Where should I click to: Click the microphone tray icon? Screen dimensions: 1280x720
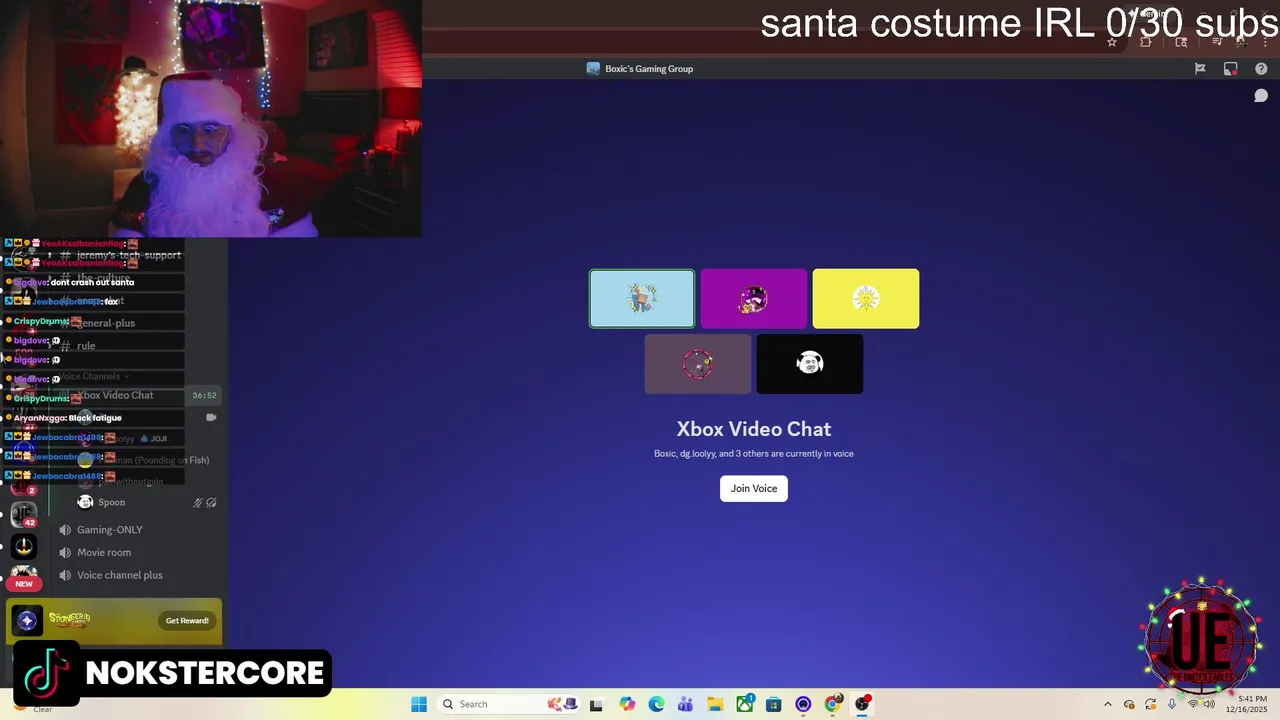tap(1172, 704)
